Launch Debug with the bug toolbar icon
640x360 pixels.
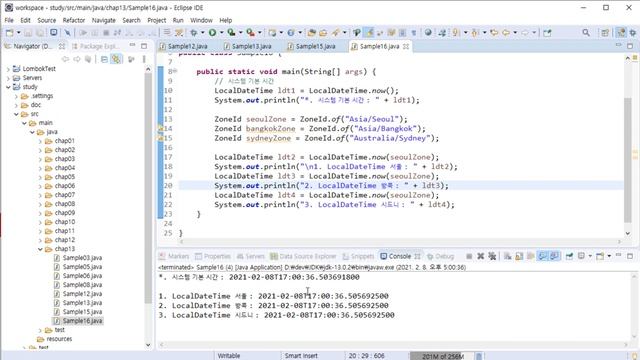coord(193,33)
